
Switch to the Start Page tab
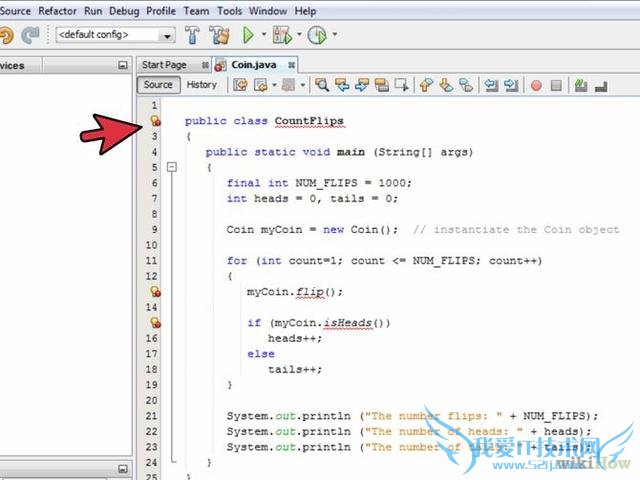click(x=164, y=65)
